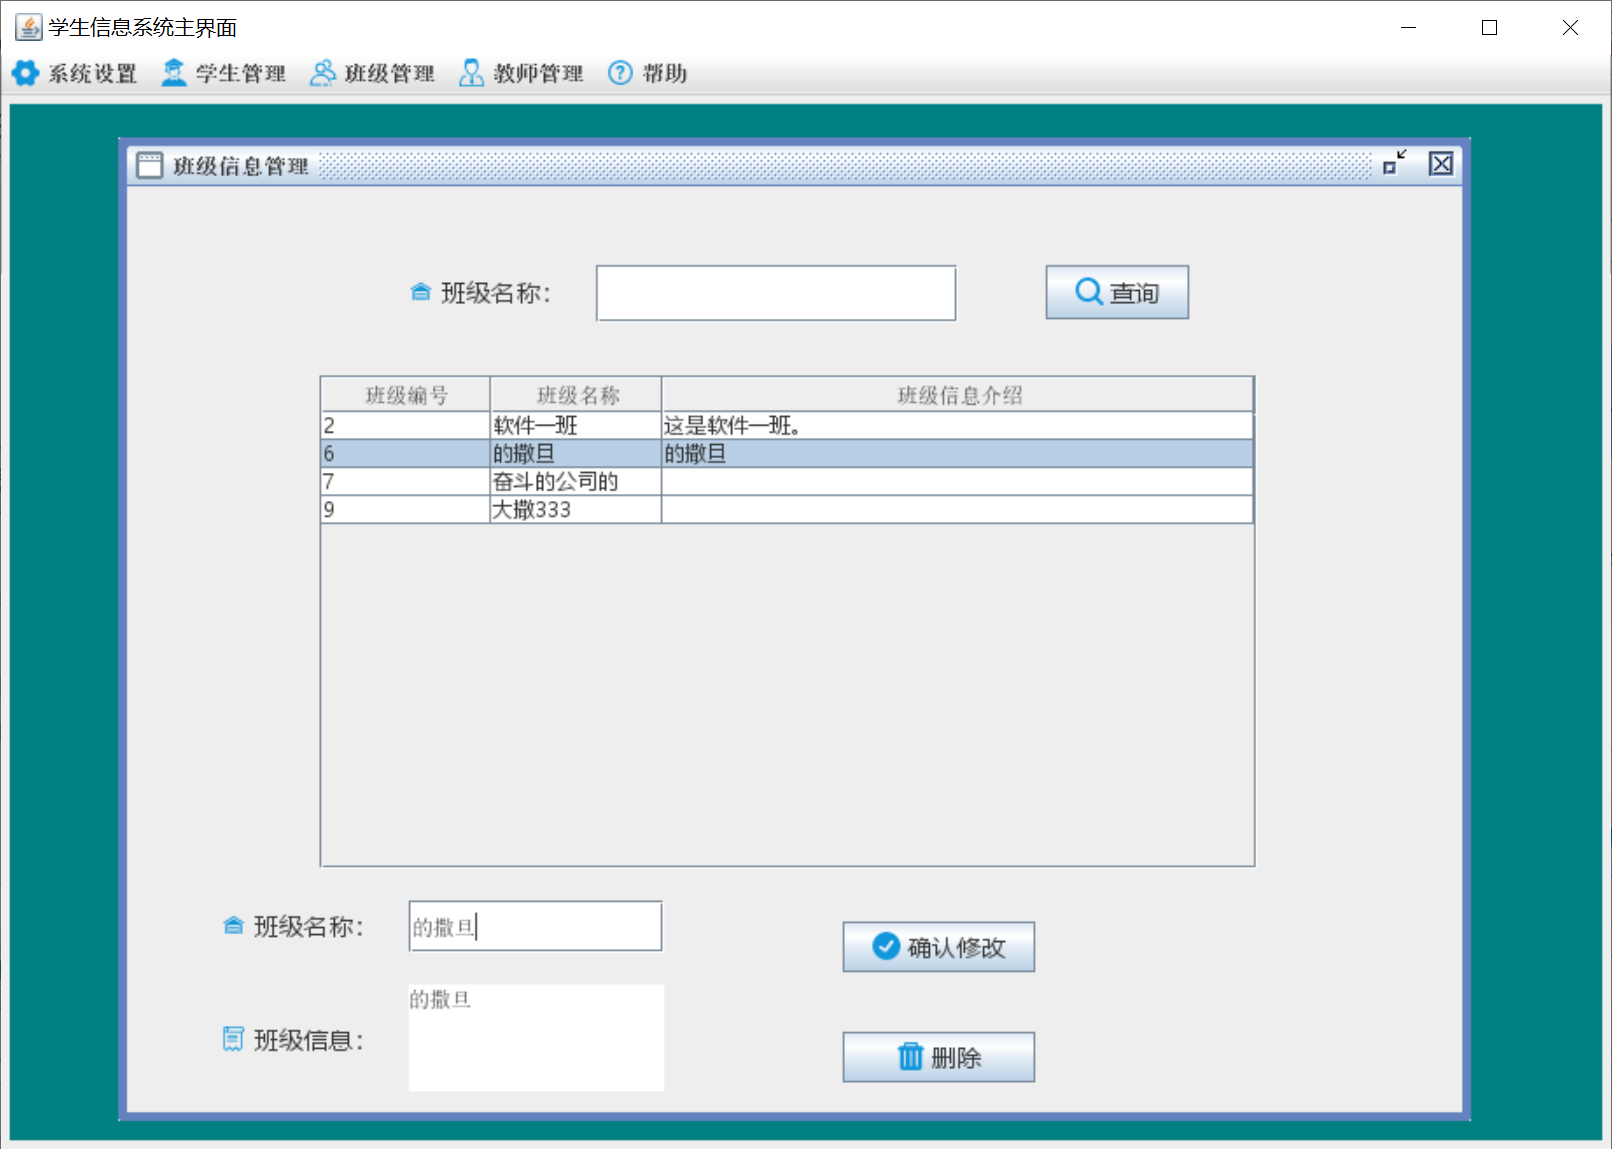Click the 的撒旦 cell in 班级信息介绍 column
The image size is (1612, 1149).
point(958,454)
